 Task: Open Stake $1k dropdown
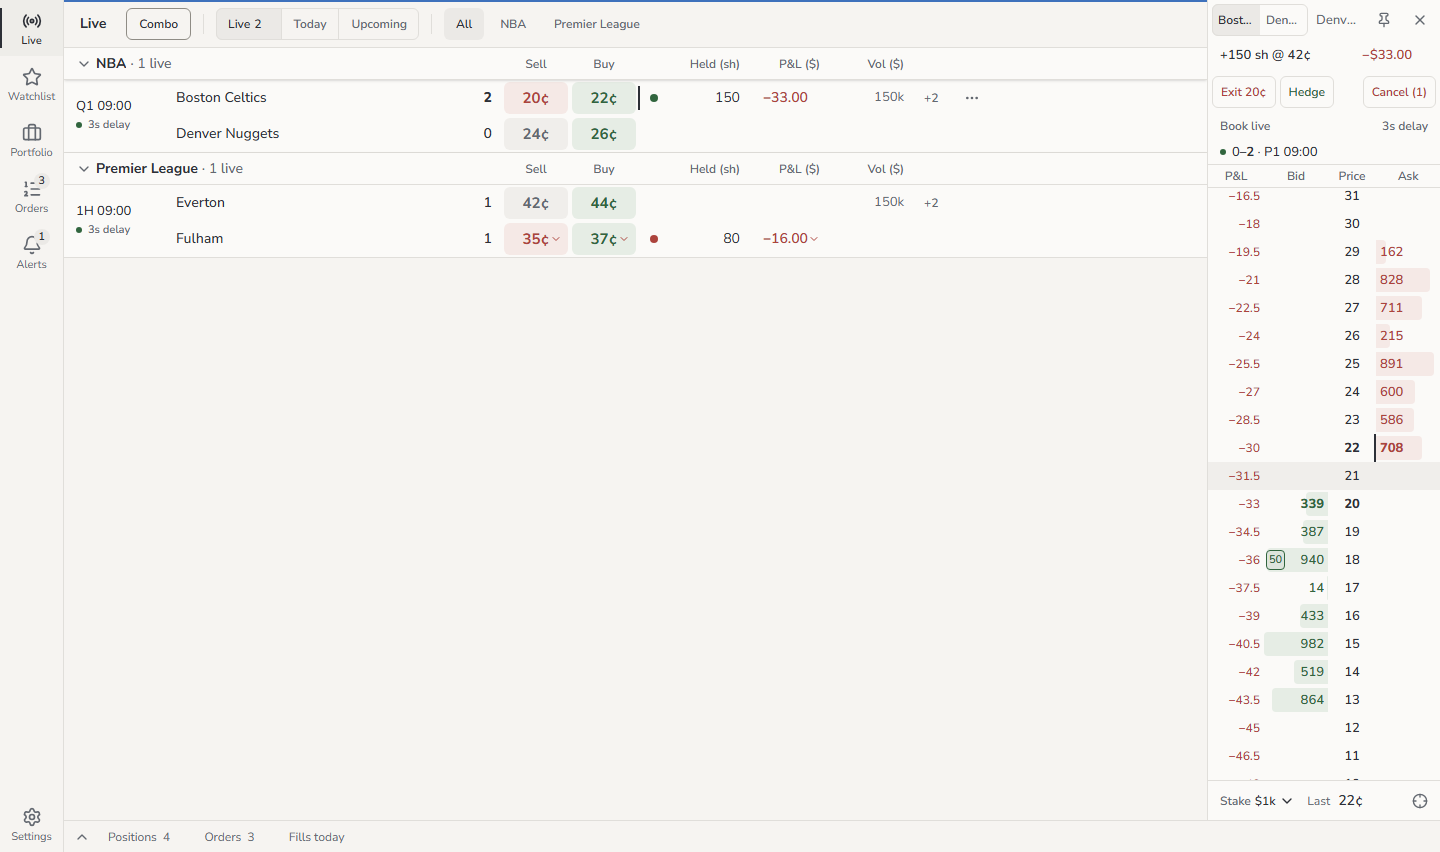tap(1256, 801)
